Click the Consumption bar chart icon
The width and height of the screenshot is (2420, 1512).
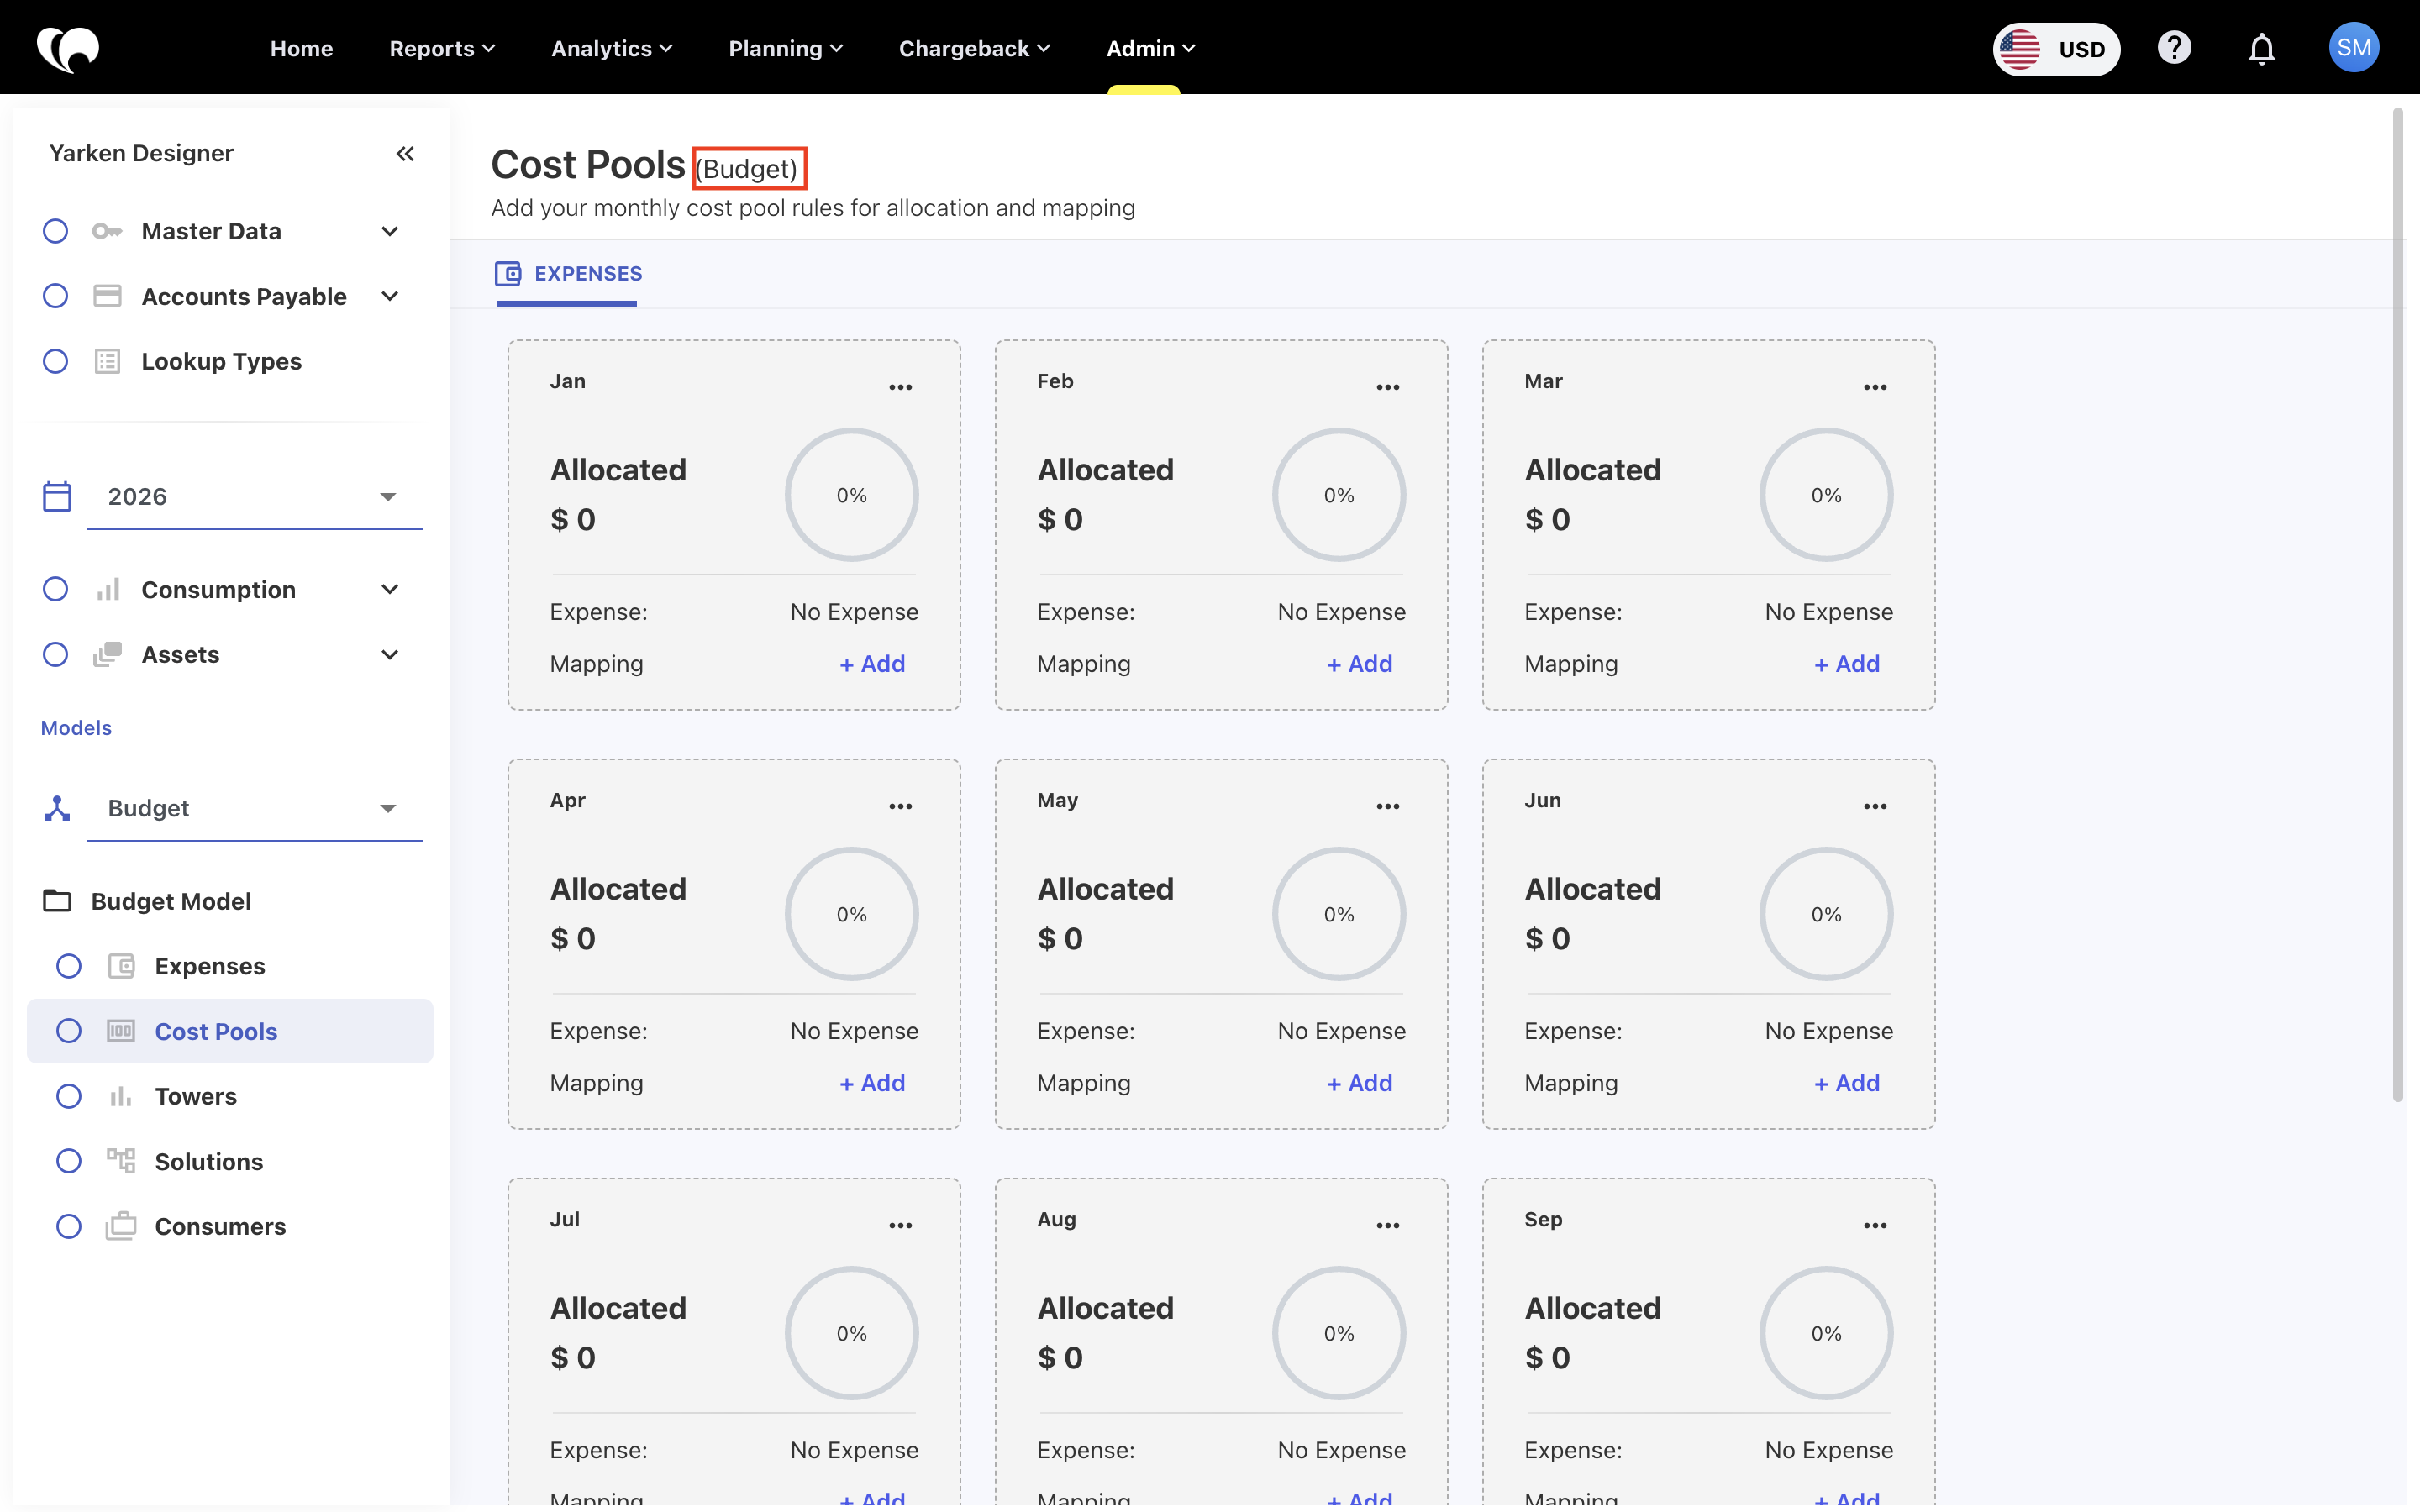click(x=108, y=589)
